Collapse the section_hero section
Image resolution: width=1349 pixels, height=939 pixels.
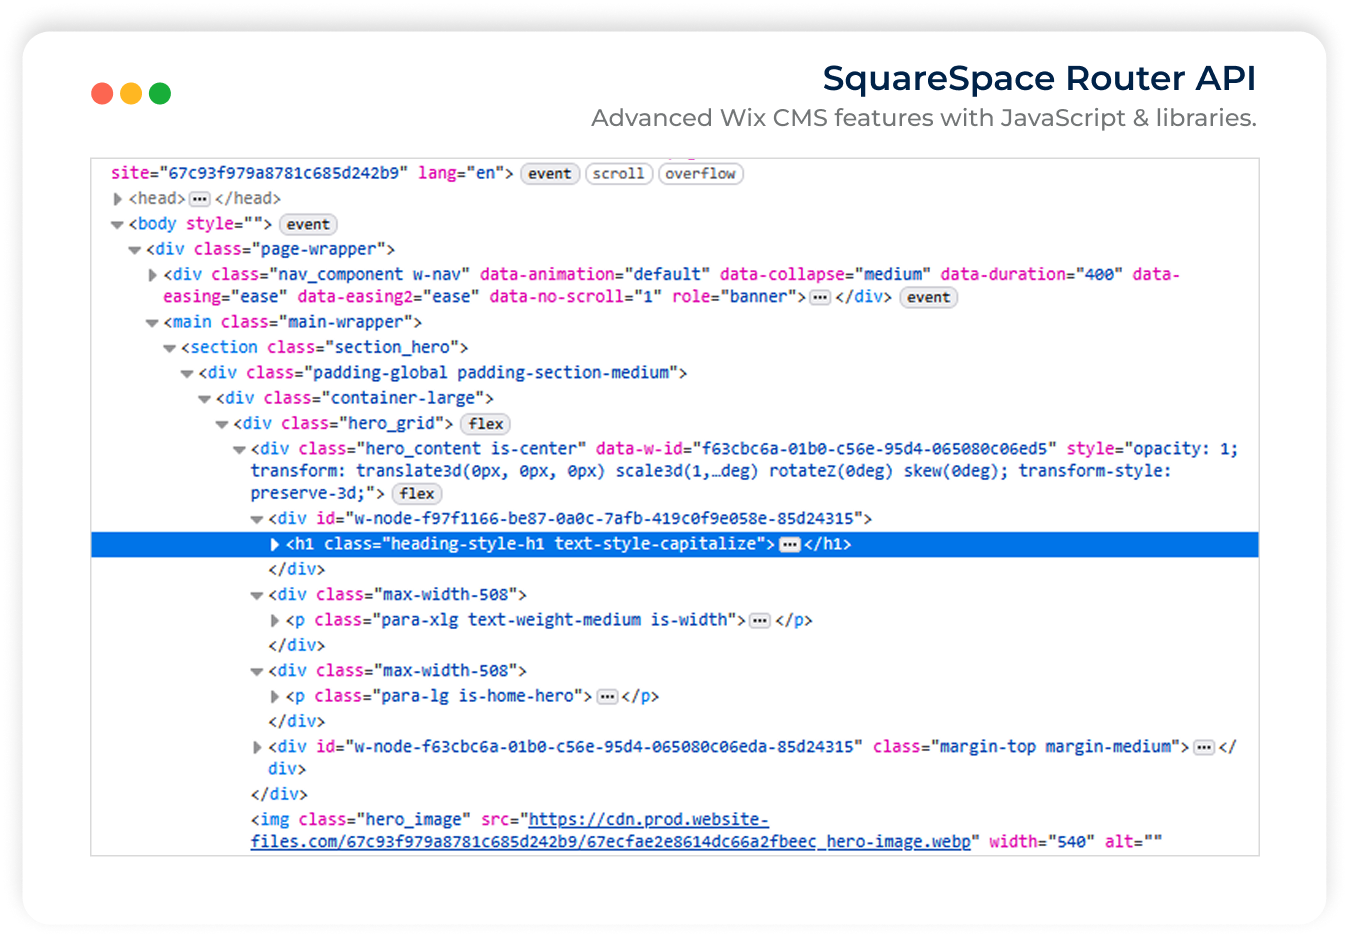click(x=169, y=348)
